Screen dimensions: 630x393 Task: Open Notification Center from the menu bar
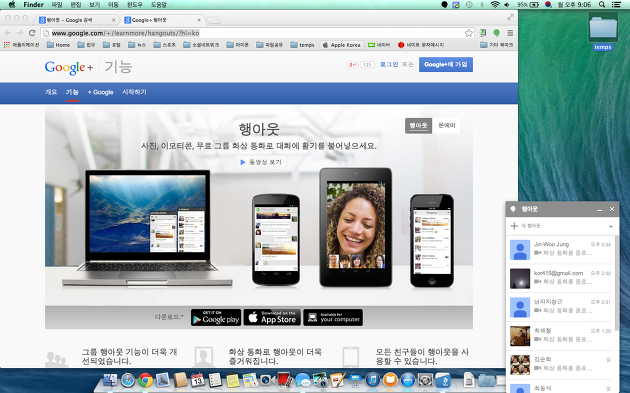coord(616,4)
